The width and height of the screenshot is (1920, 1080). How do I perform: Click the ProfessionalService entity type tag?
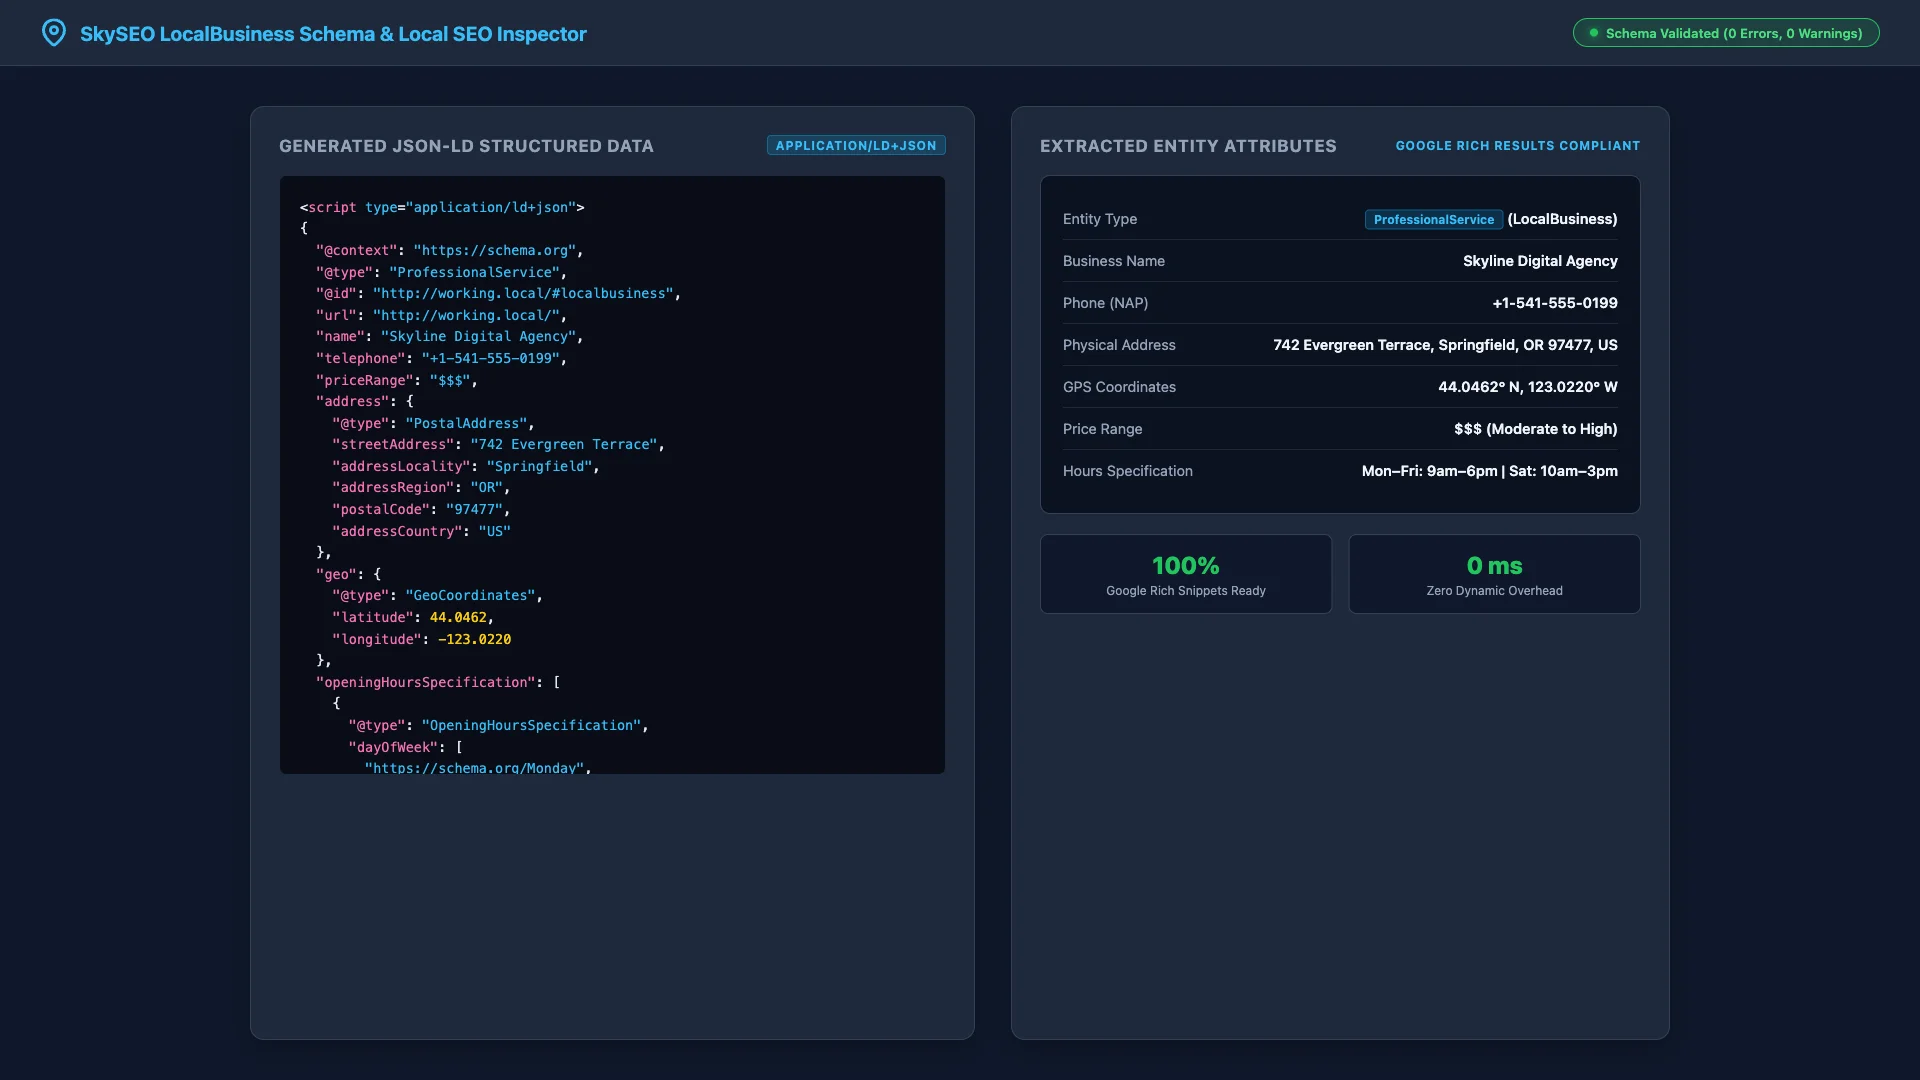(x=1434, y=220)
